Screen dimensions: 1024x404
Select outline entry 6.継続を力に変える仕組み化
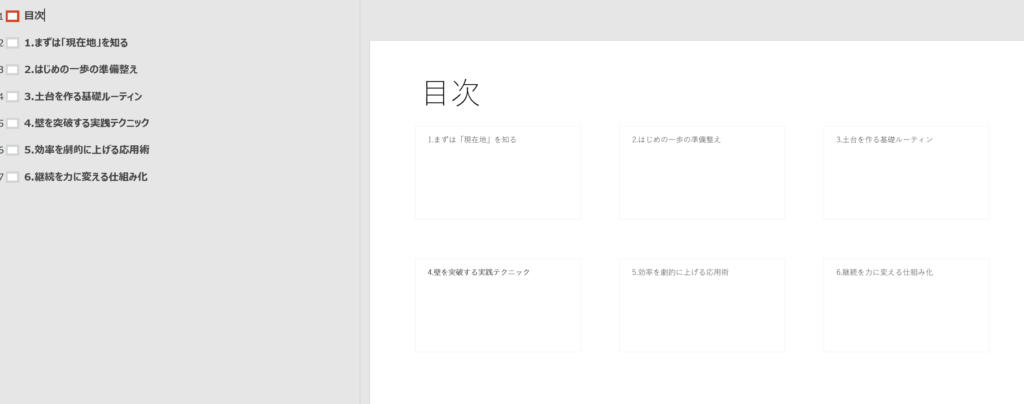pos(86,177)
